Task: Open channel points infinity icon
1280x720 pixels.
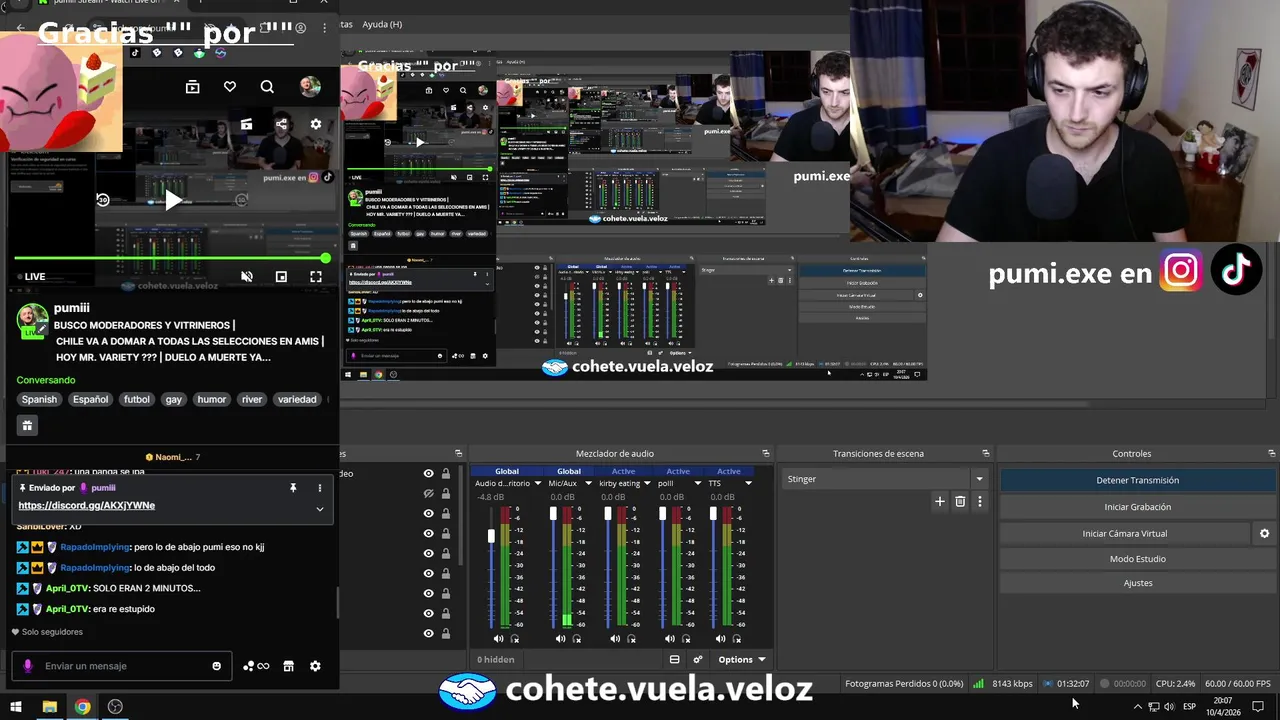Action: click(257, 666)
